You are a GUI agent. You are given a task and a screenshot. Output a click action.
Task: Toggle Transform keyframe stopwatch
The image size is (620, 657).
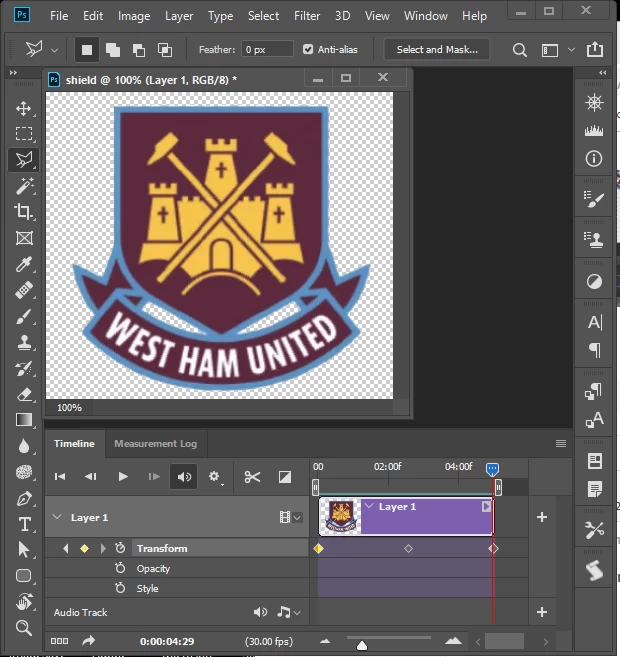click(120, 548)
